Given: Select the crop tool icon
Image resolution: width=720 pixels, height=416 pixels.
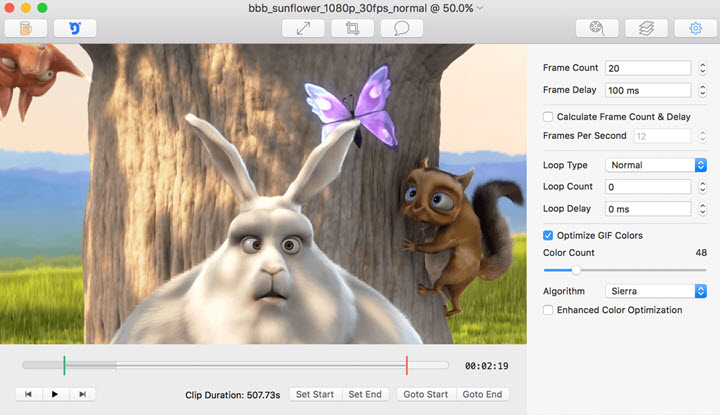Looking at the screenshot, I should click(x=352, y=28).
